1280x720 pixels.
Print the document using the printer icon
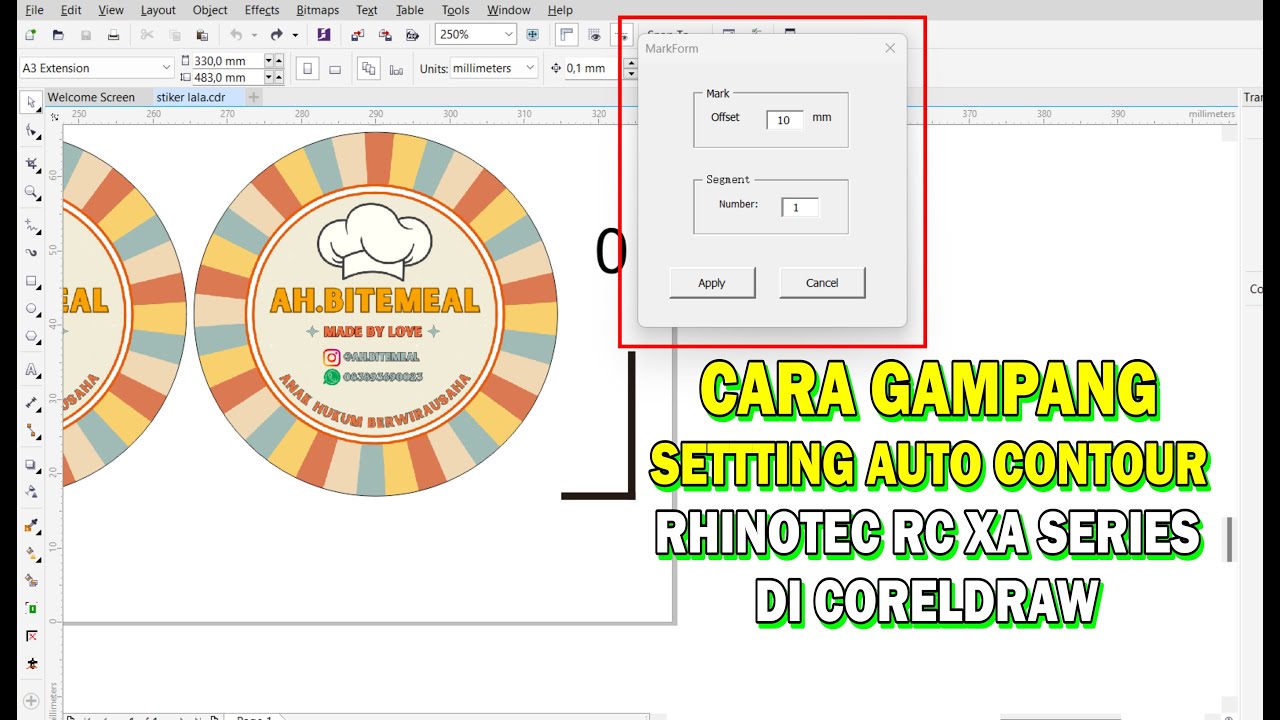[114, 35]
